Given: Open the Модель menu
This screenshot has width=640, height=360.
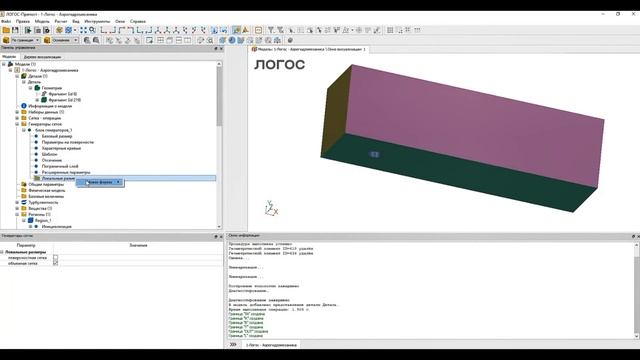Looking at the screenshot, I should pos(42,21).
